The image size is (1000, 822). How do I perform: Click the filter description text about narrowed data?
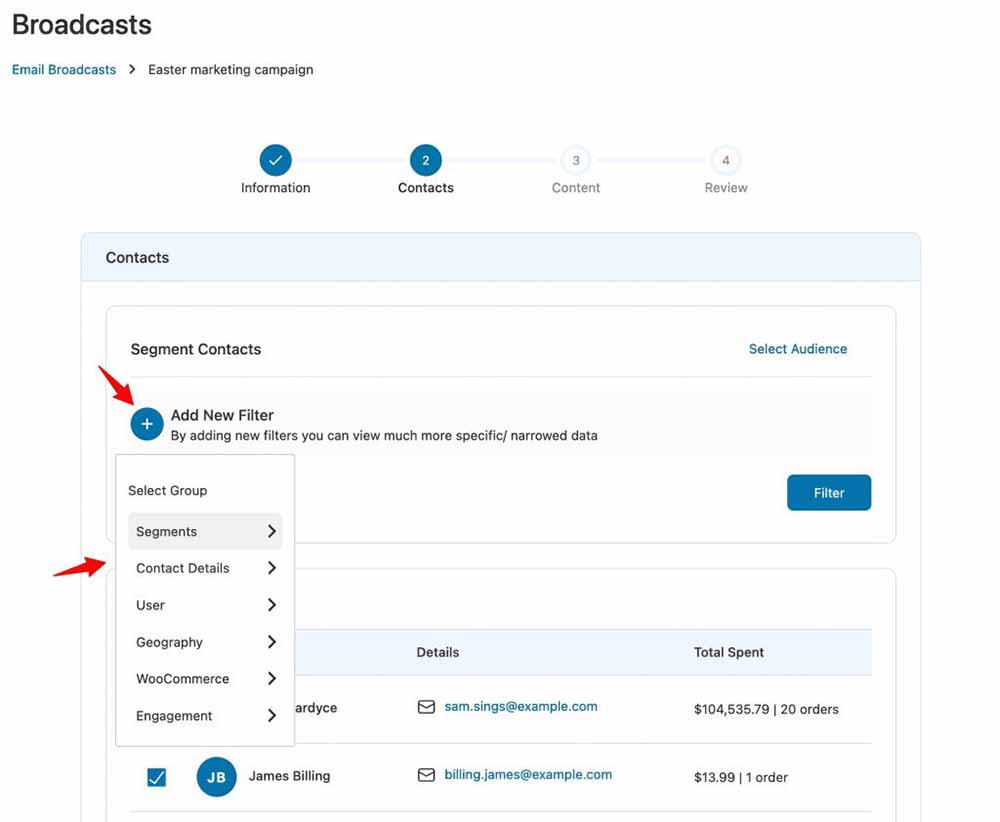click(384, 436)
